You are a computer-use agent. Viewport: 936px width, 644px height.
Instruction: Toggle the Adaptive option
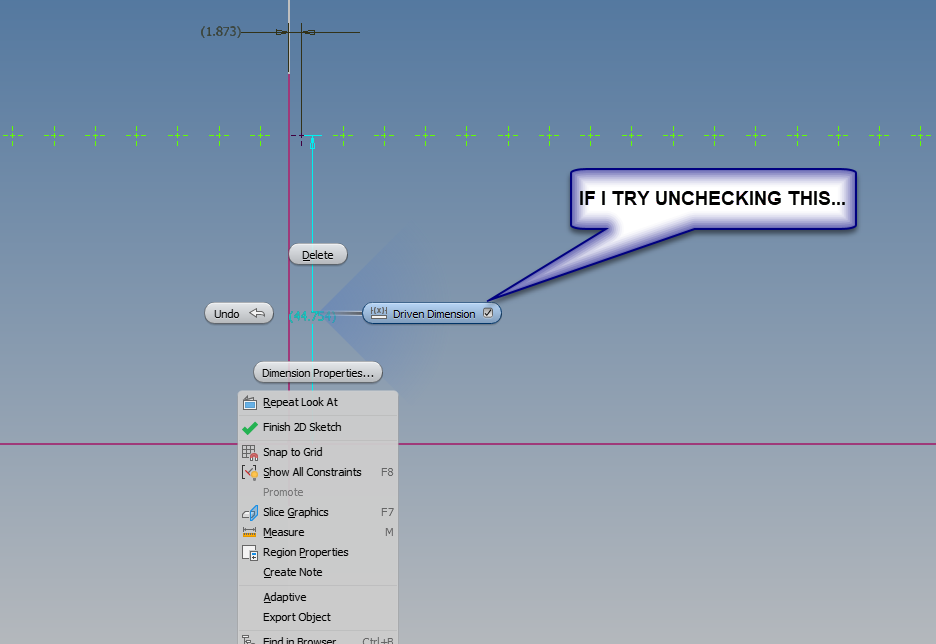pos(284,596)
